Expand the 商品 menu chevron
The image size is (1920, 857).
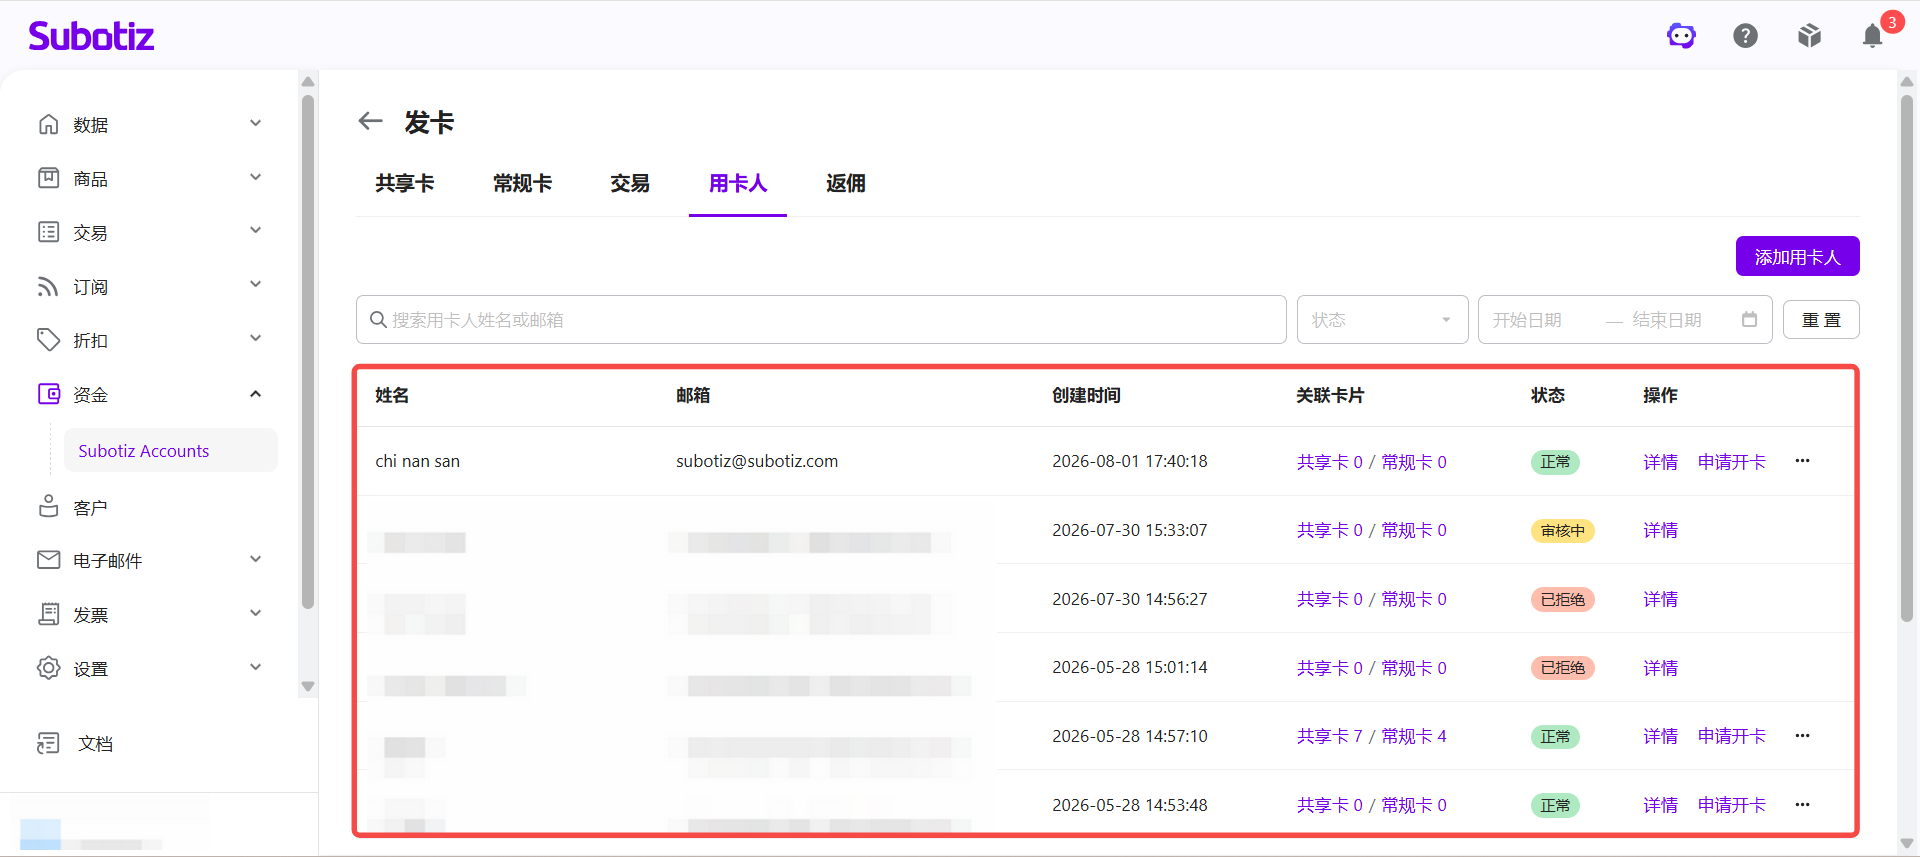[255, 177]
